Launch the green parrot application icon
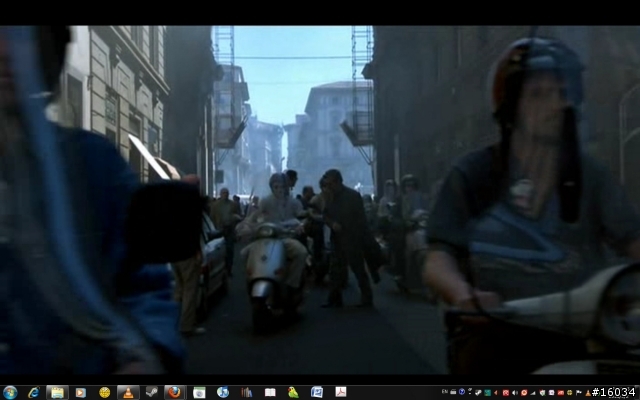This screenshot has height=400, width=640. pos(293,393)
